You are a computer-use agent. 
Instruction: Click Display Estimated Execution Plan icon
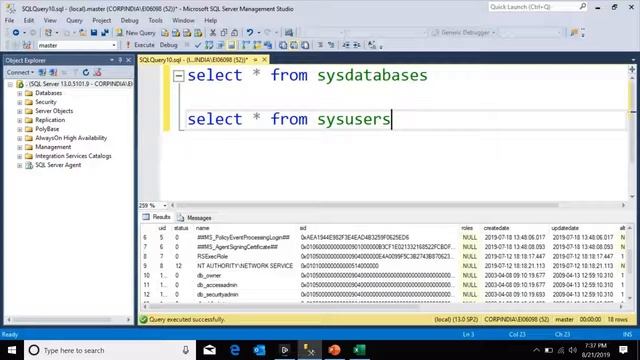point(209,45)
